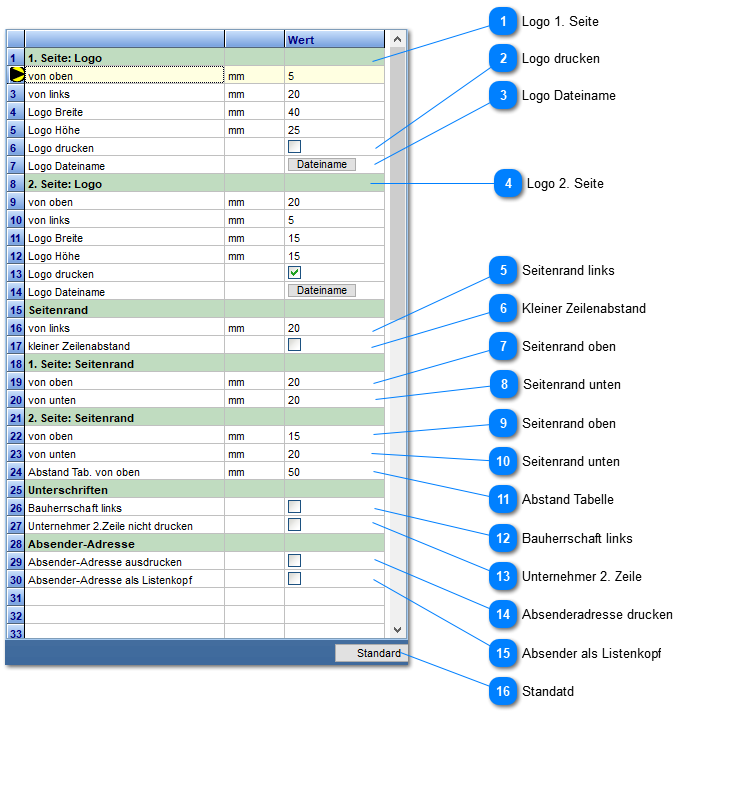The height and width of the screenshot is (791, 734).
Task: Select value 20 in row 9 von oben
Action: pyautogui.click(x=334, y=202)
